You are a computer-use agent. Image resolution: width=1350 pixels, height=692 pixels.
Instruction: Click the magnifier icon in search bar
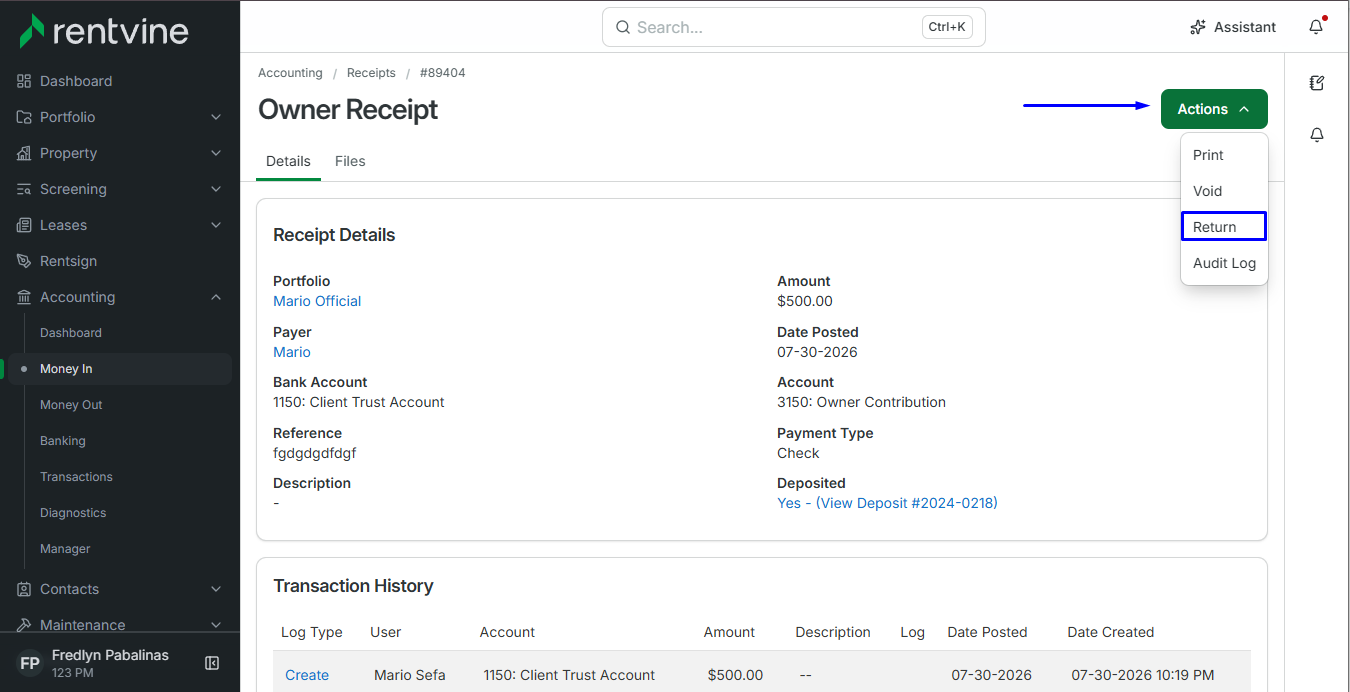[x=623, y=27]
